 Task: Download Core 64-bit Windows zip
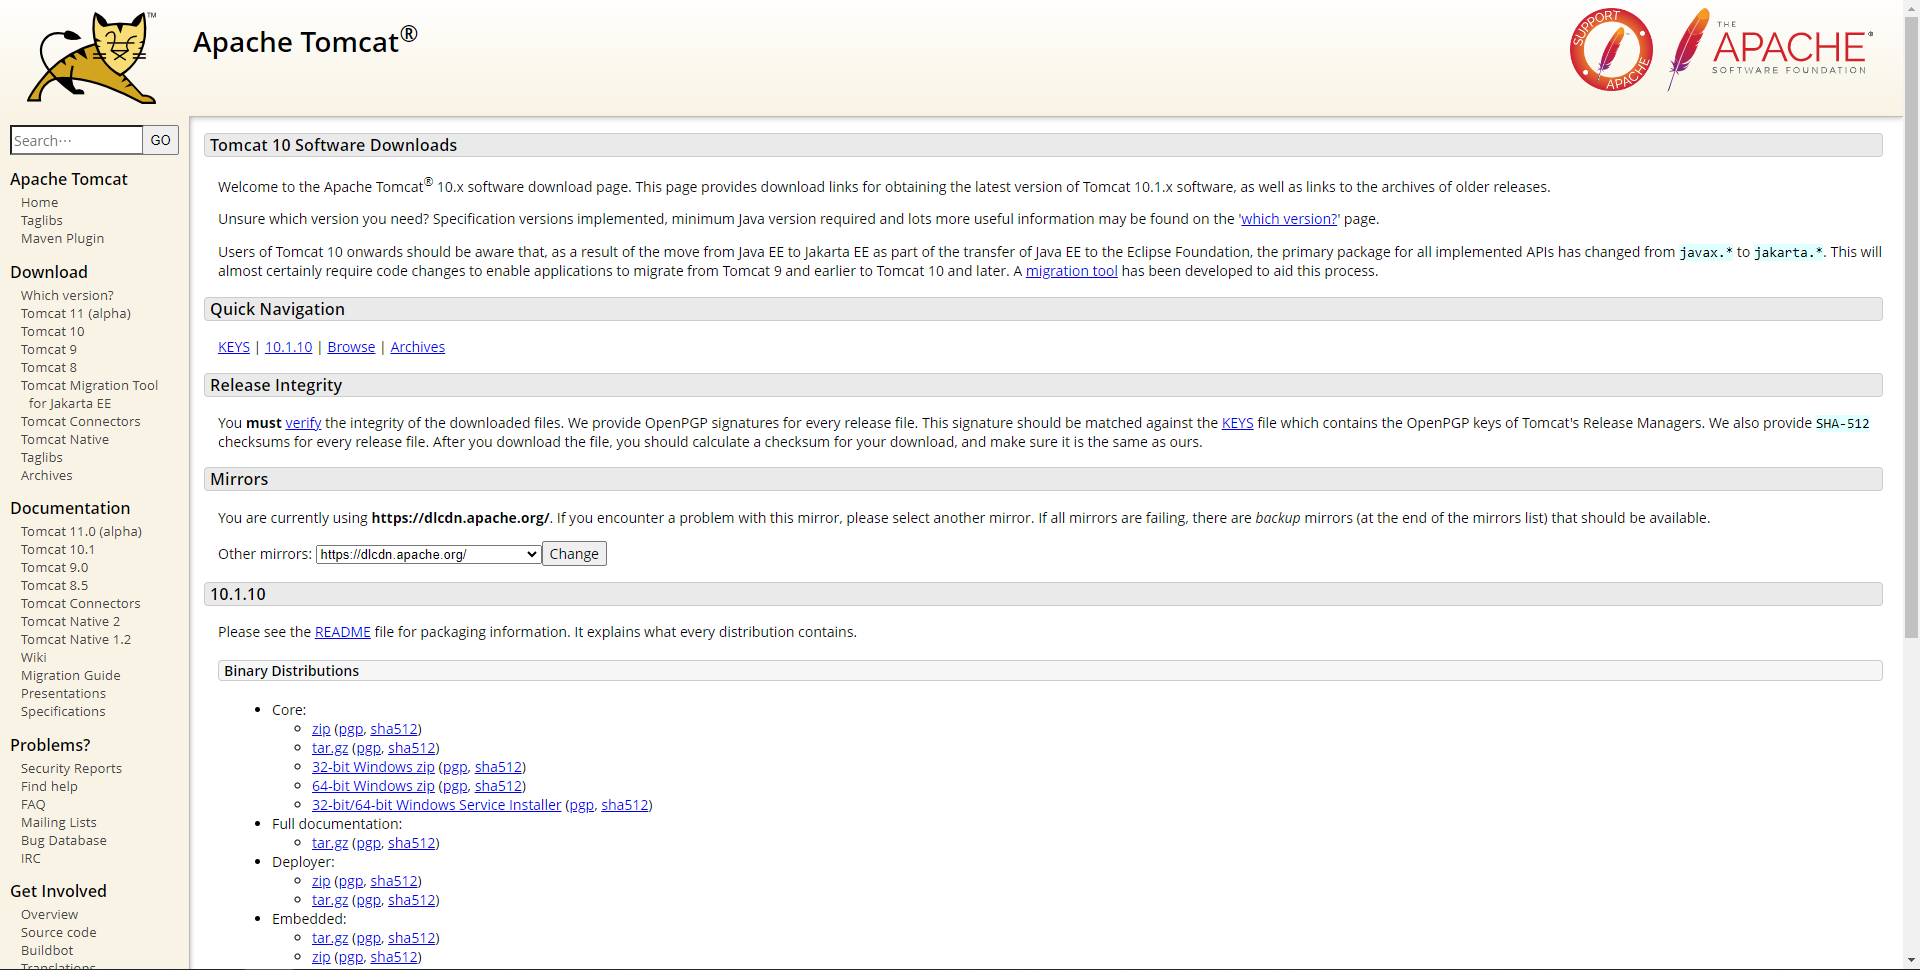(373, 786)
